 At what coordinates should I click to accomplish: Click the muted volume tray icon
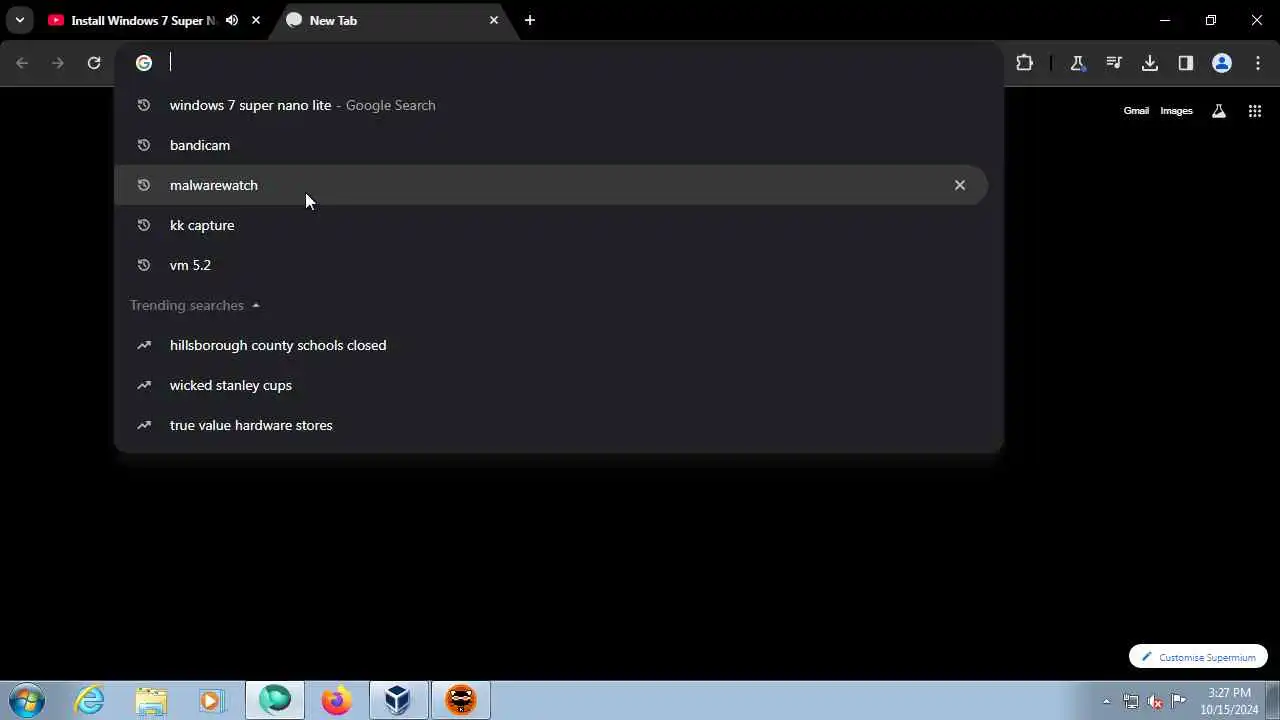1155,701
